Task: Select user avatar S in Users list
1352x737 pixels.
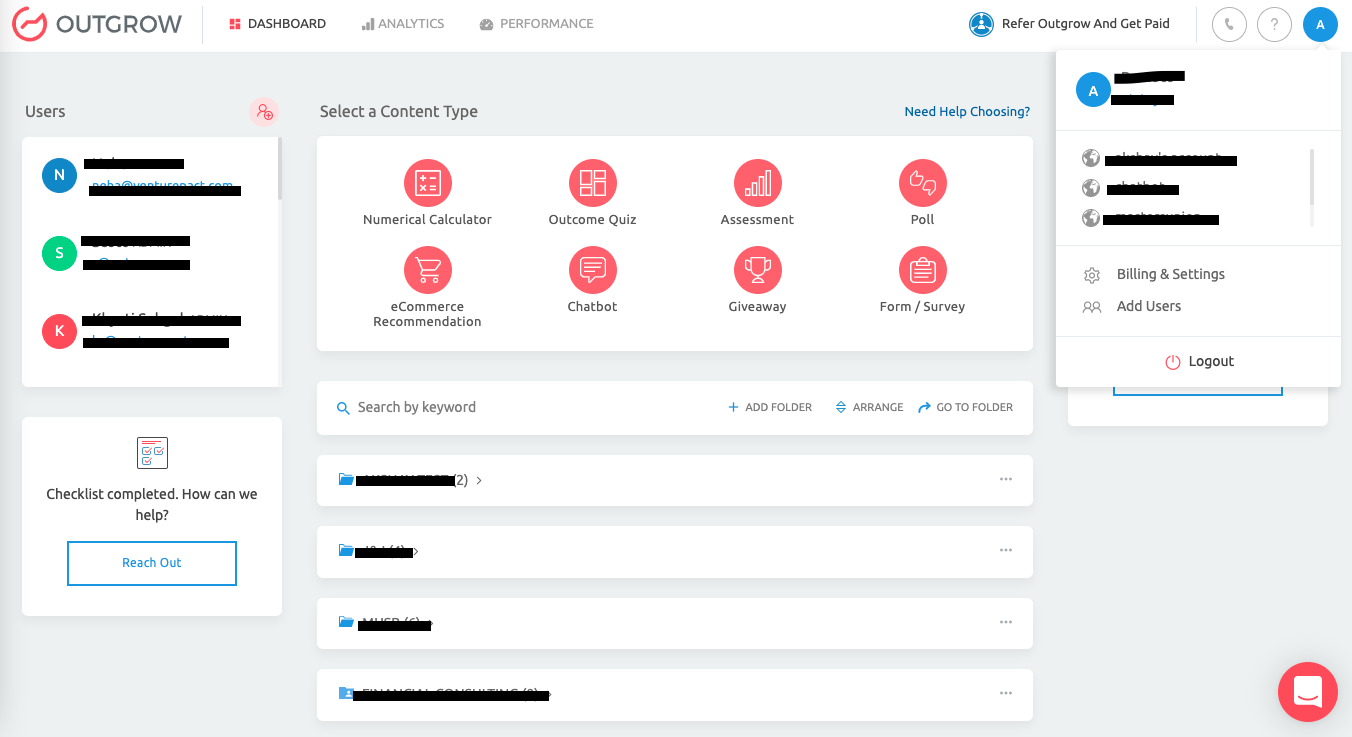Action: 59,253
